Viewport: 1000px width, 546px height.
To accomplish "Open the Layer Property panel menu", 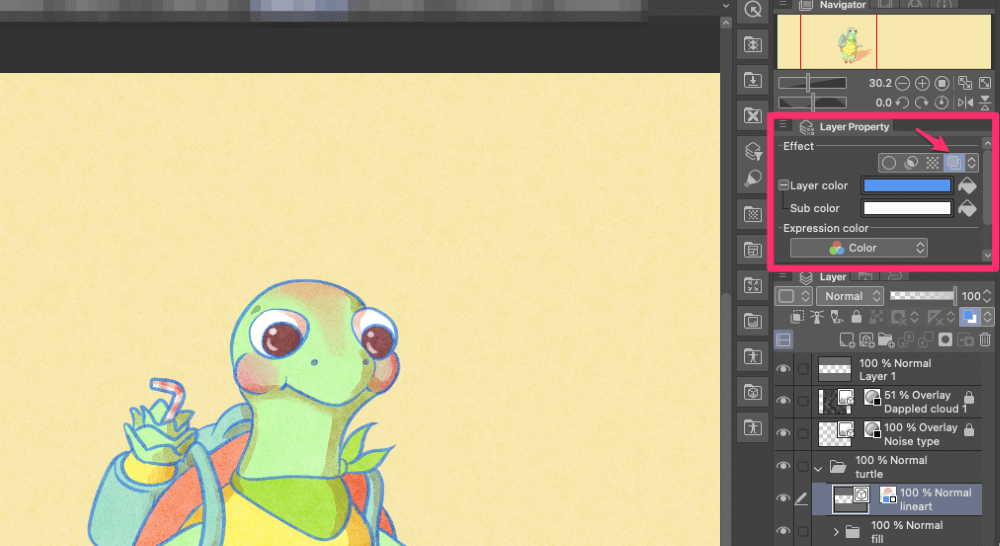I will [783, 125].
